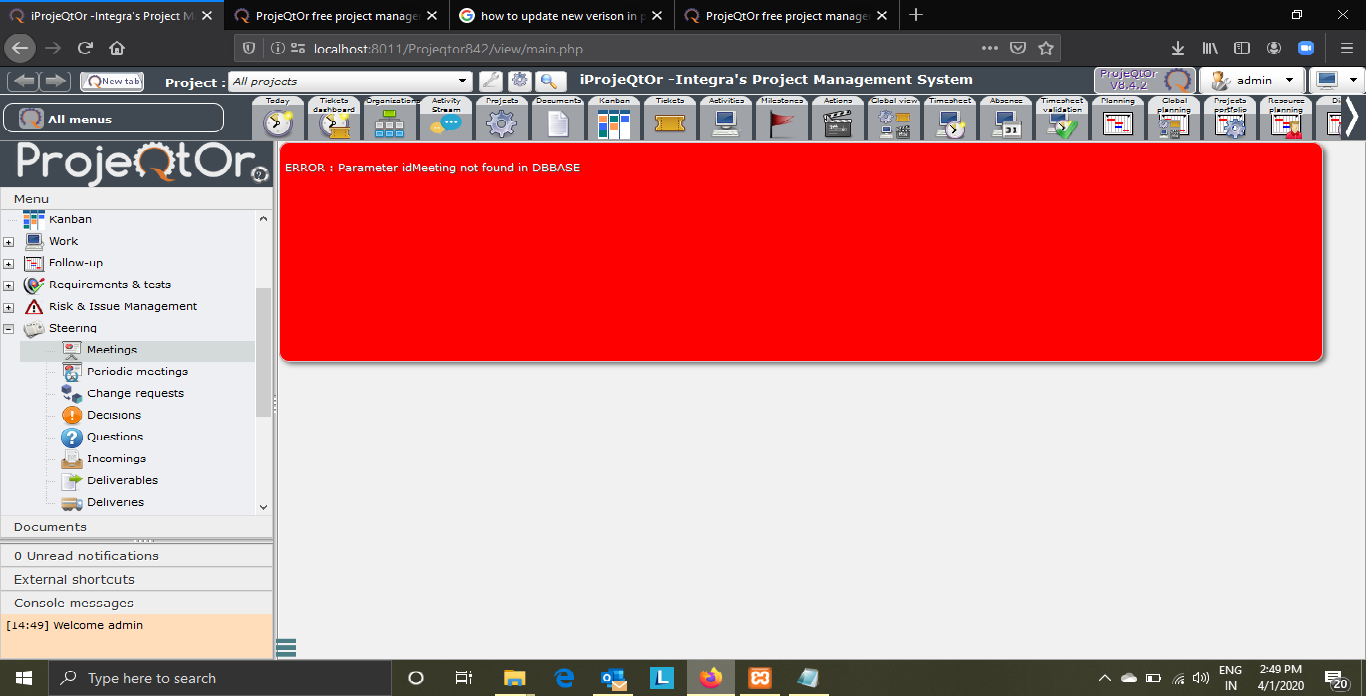Open the All projects dropdown
This screenshot has height=698, width=1366.
pos(350,81)
